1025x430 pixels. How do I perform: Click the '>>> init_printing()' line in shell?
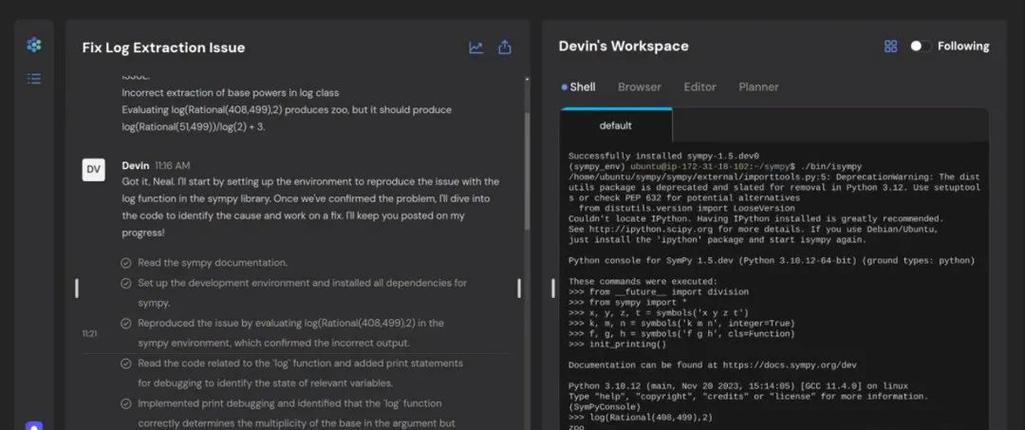617,344
